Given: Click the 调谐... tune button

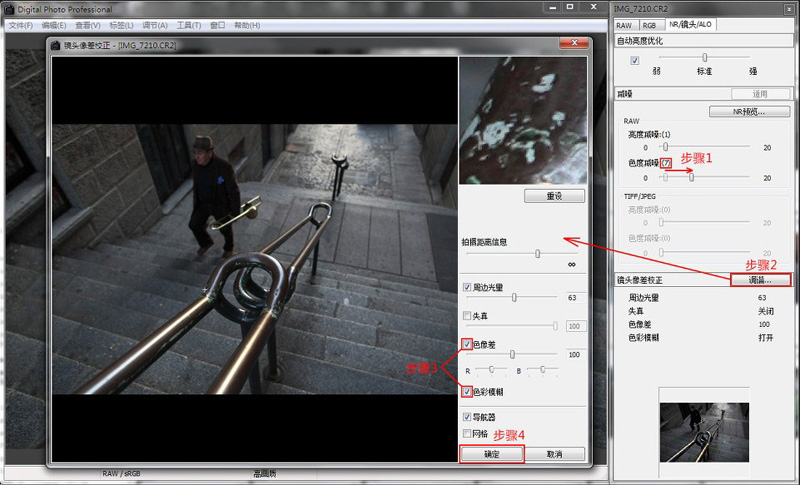Looking at the screenshot, I should tap(760, 280).
